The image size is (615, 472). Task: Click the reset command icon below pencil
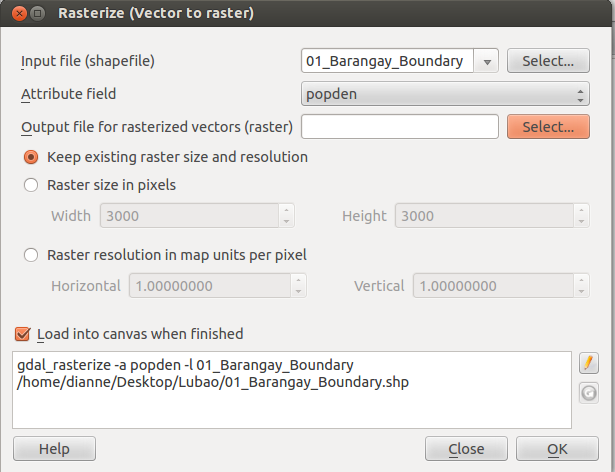(588, 393)
